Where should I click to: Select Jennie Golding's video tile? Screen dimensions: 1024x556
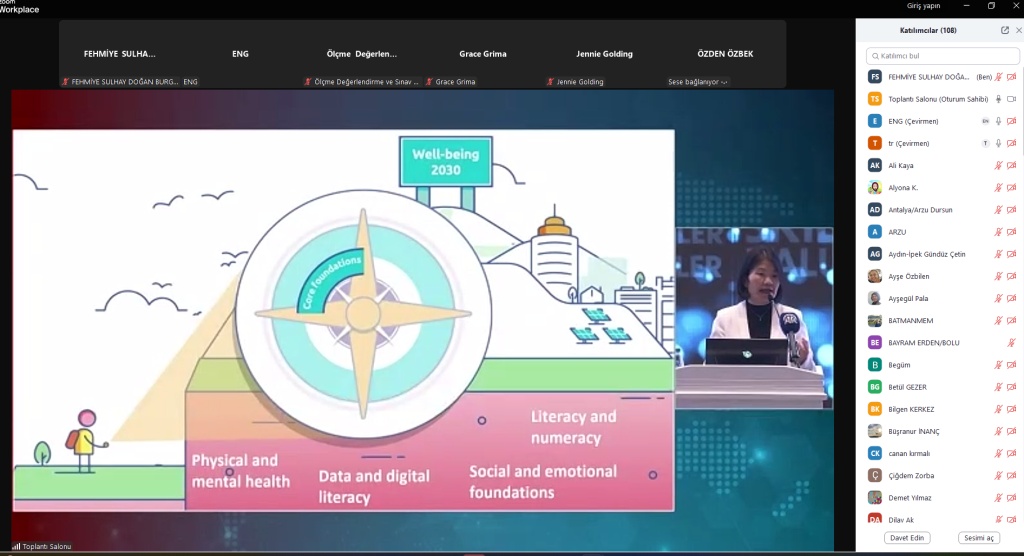(604, 54)
